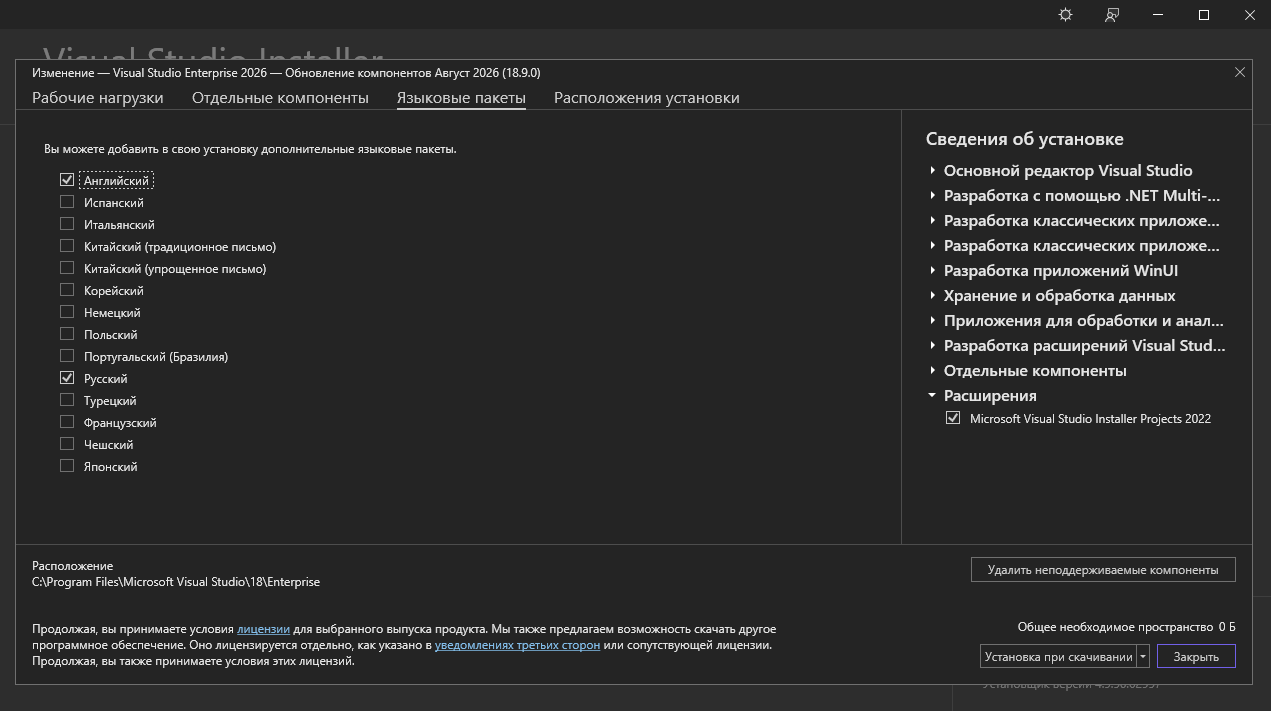1271x711 pixels.
Task: Check Китайский (традиционное письмо) checkbox
Action: (67, 246)
